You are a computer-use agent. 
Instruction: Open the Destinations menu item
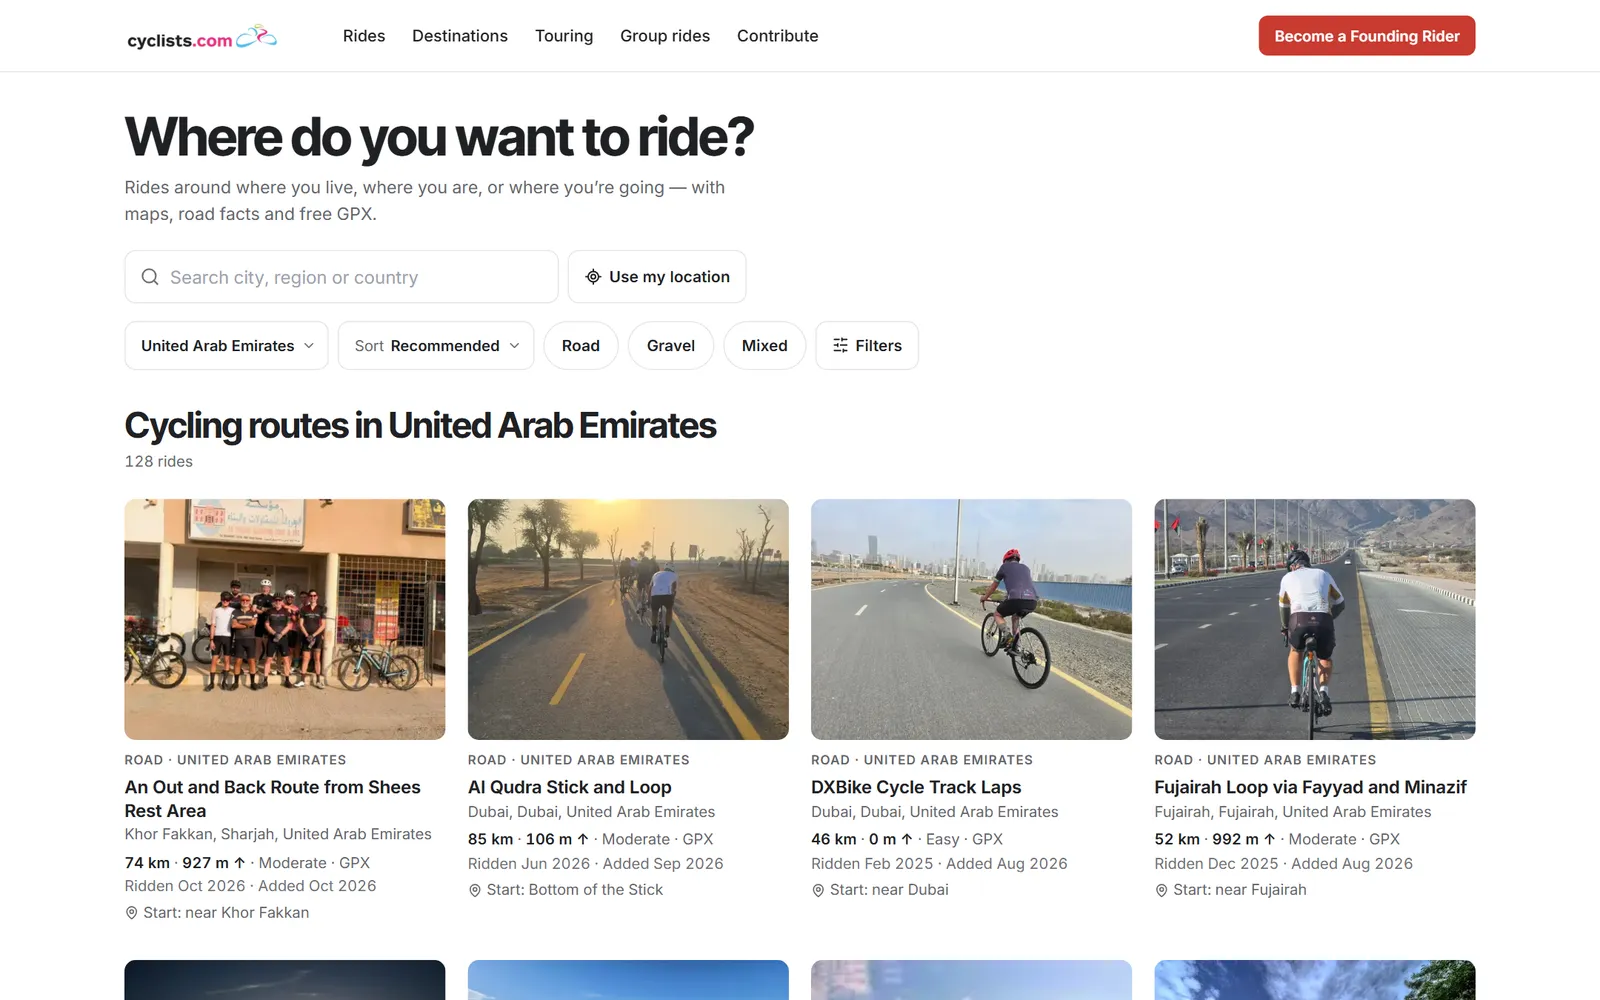[x=460, y=36]
